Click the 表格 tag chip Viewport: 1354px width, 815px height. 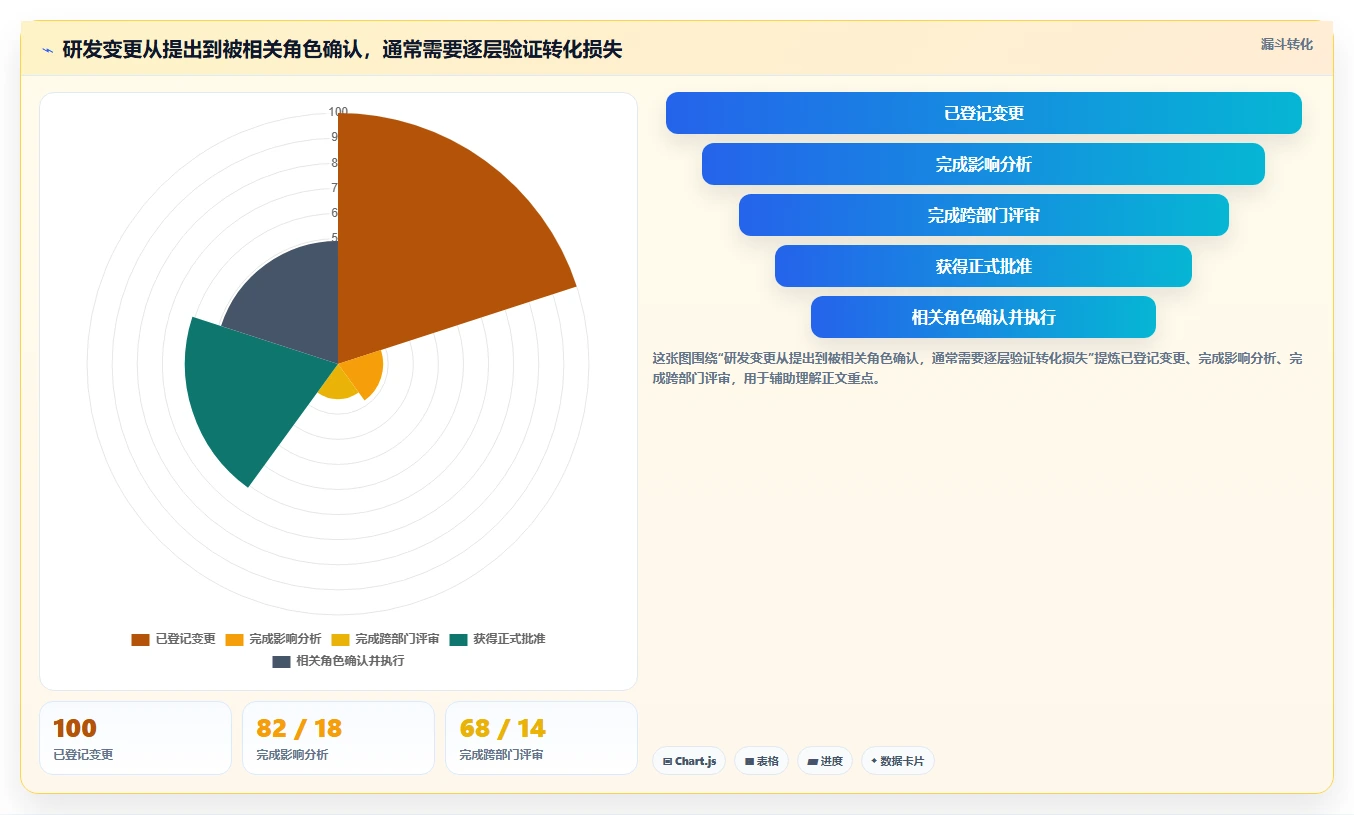(x=761, y=761)
